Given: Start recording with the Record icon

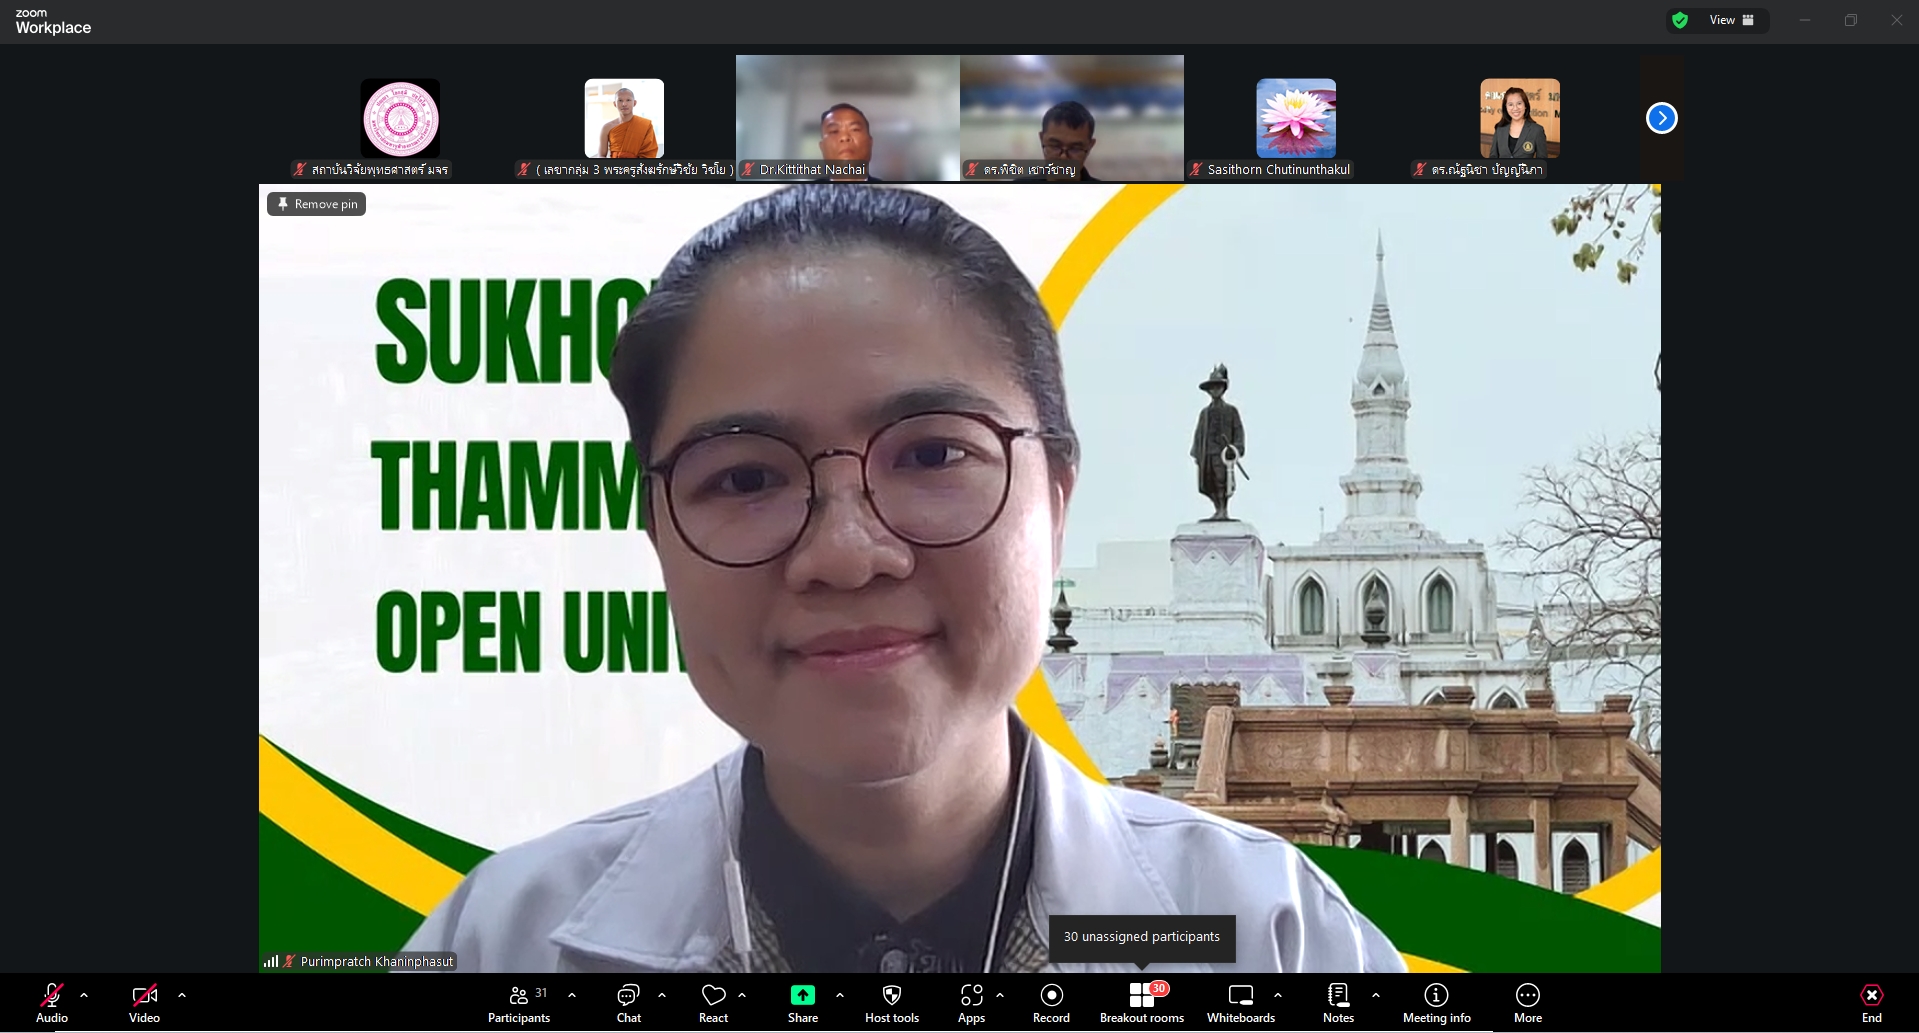Looking at the screenshot, I should [1051, 996].
